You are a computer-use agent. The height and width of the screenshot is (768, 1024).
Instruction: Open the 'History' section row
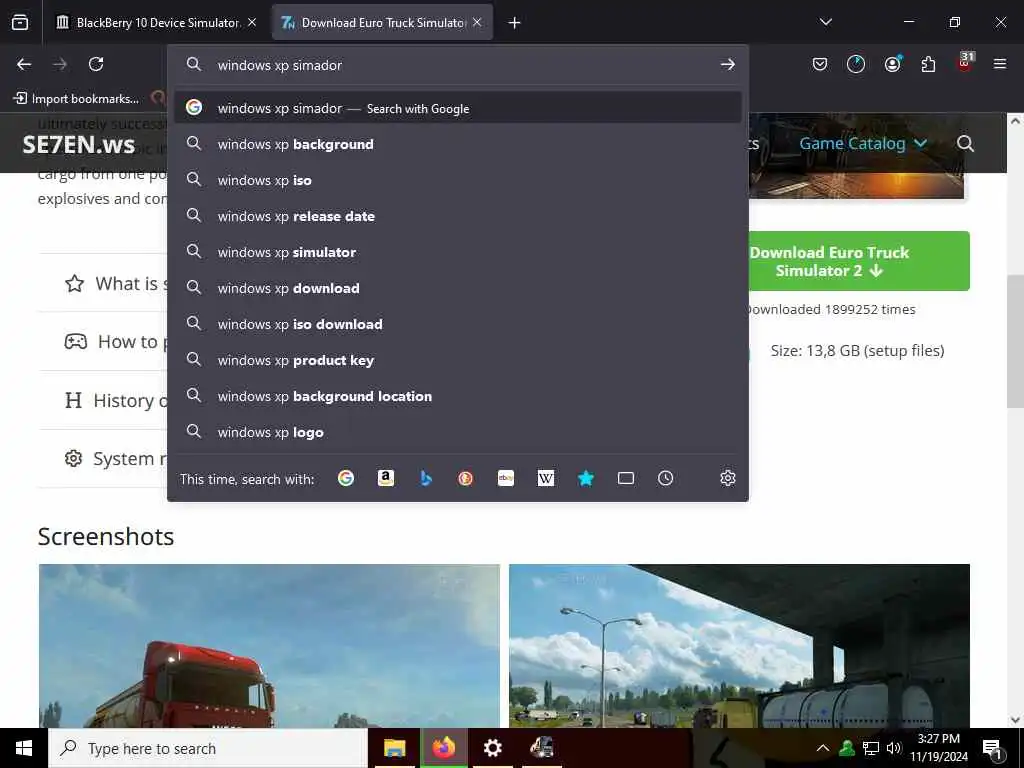coord(103,400)
